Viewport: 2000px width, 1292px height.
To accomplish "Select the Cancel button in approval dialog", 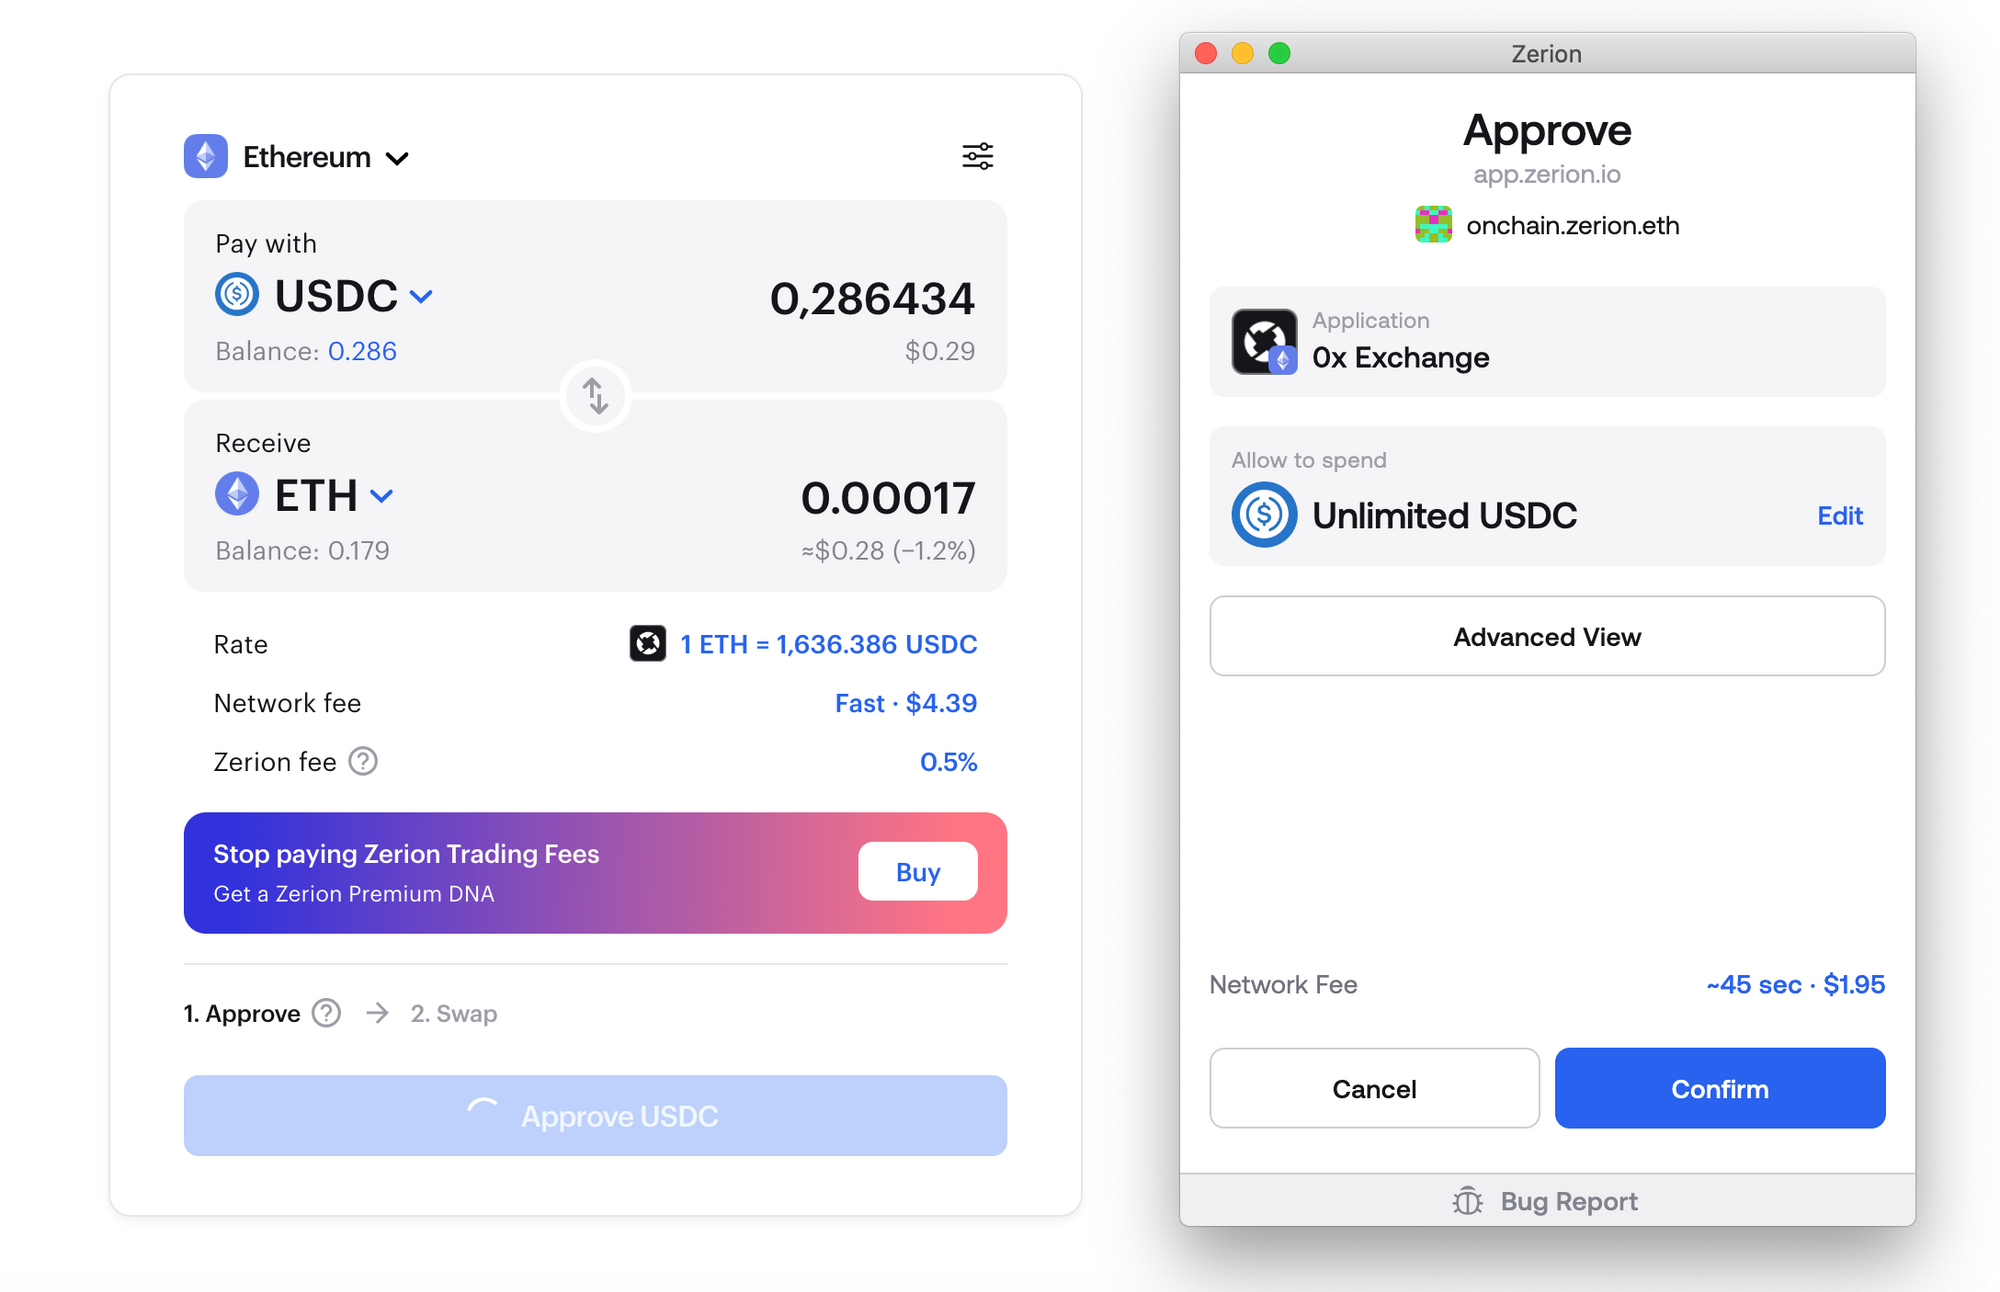I will click(1376, 1088).
